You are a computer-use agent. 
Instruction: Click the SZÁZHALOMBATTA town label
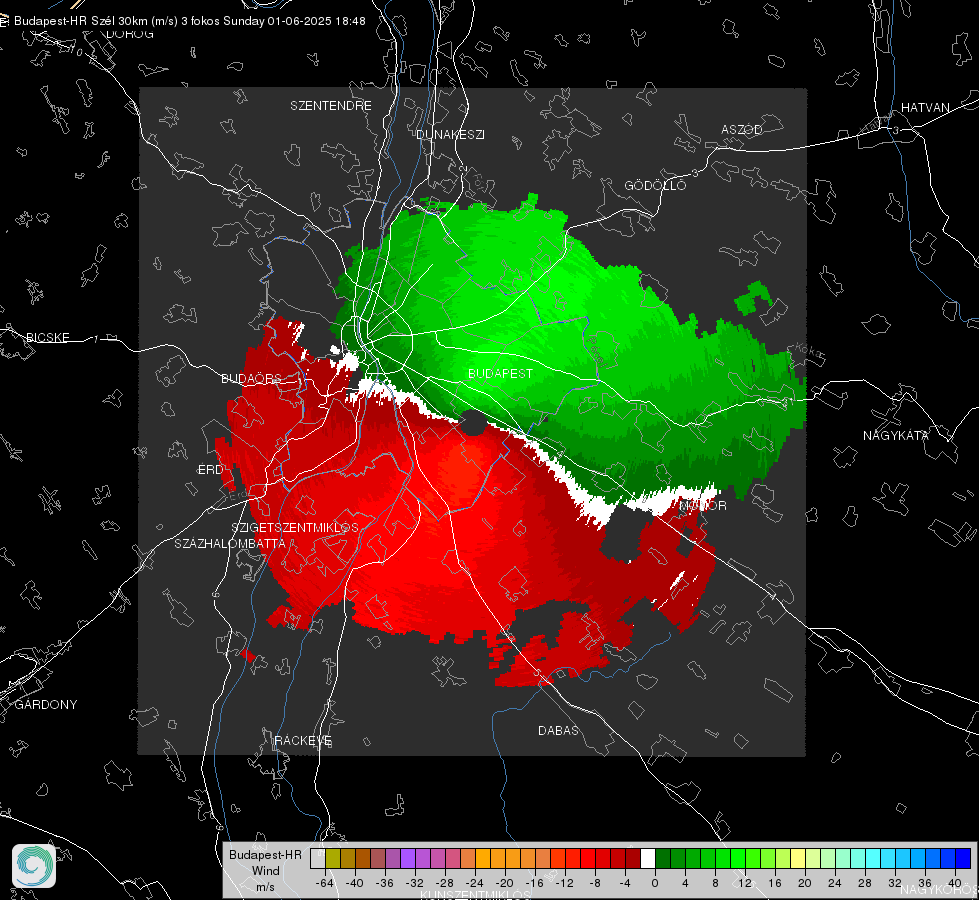(230, 544)
